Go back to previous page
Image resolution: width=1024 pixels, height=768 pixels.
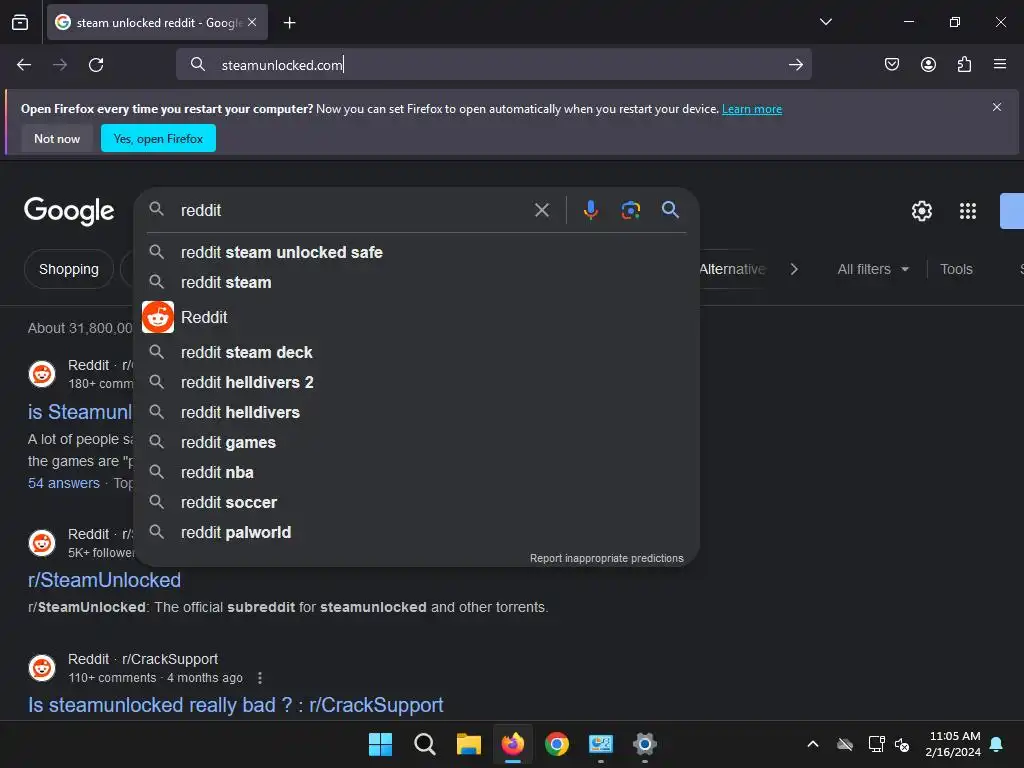[x=24, y=65]
